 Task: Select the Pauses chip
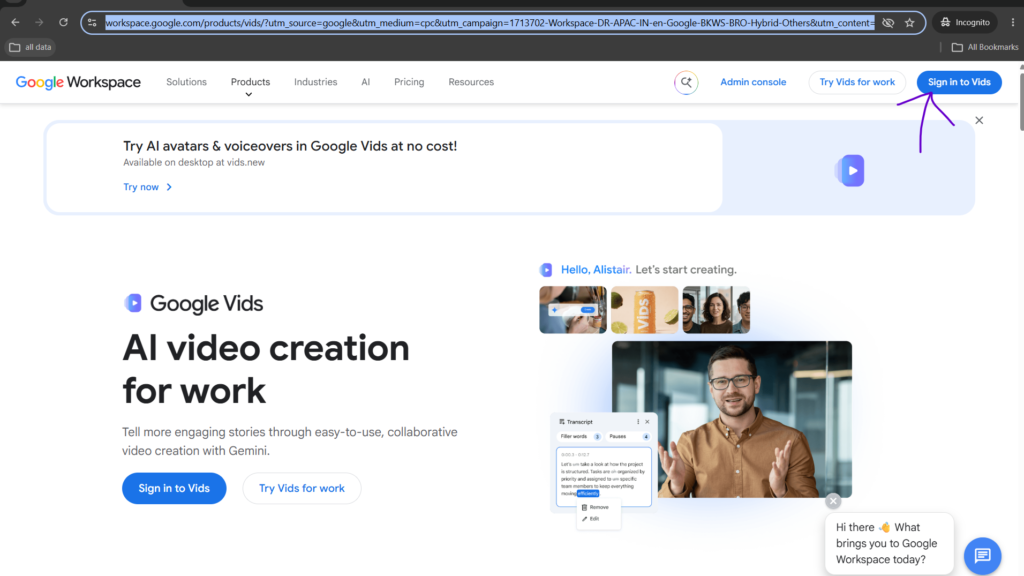pos(628,436)
